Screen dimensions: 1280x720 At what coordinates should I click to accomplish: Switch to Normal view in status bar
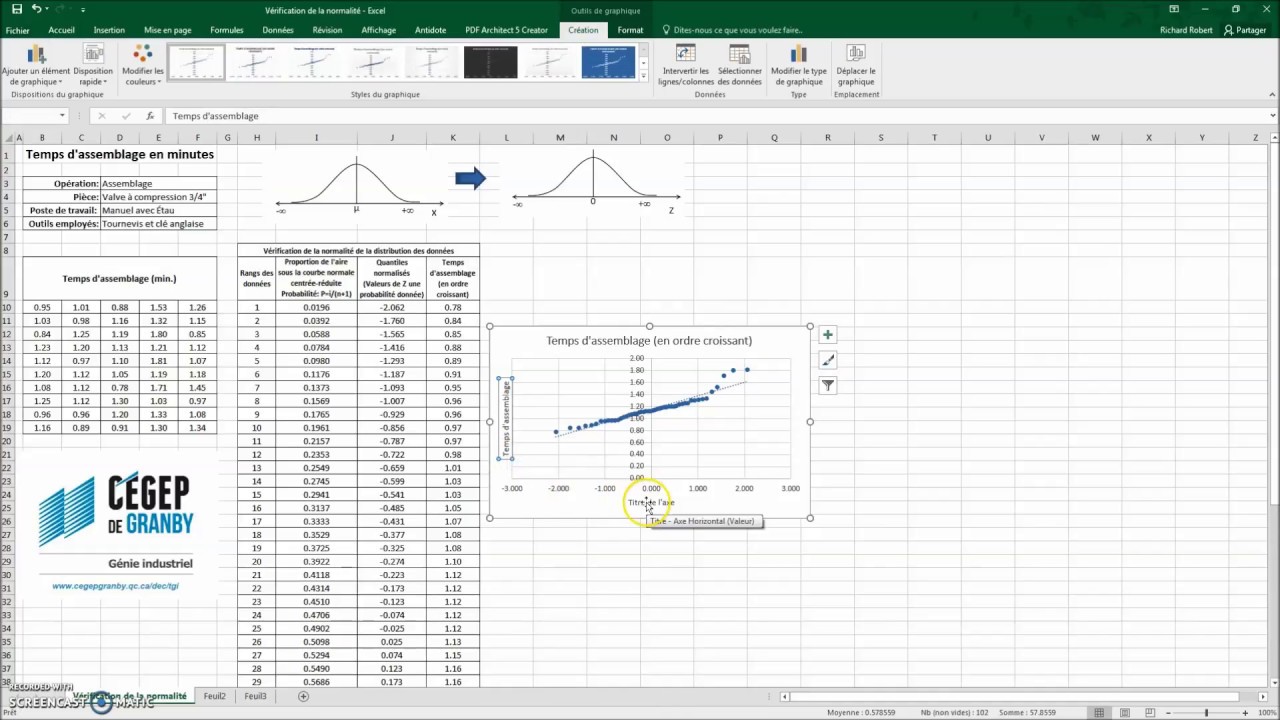(1100, 712)
